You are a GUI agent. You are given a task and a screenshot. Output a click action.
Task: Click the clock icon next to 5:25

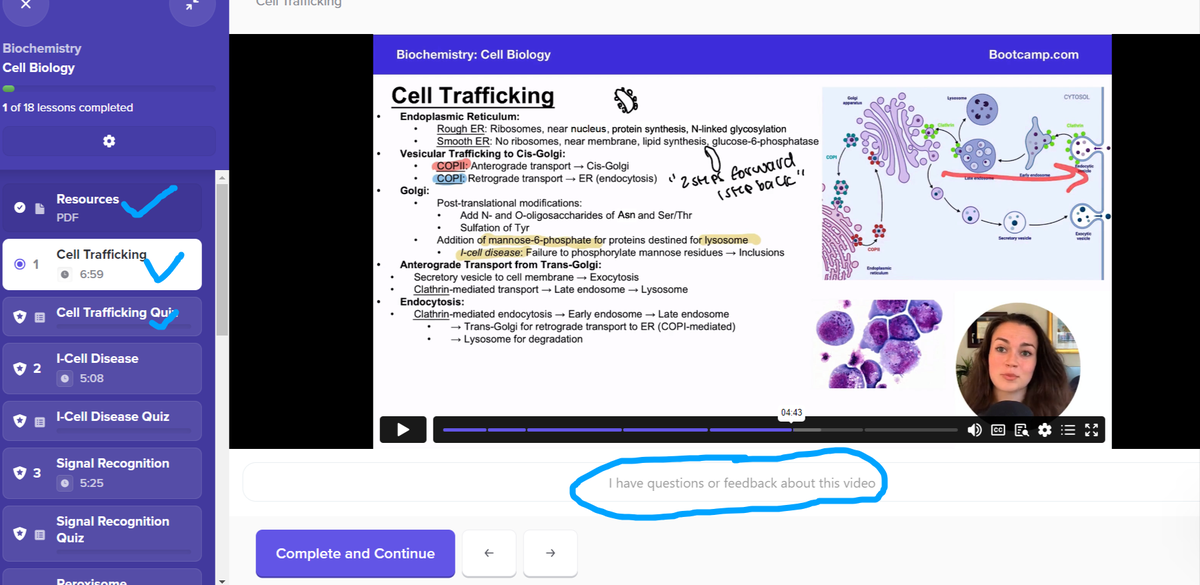coord(64,483)
